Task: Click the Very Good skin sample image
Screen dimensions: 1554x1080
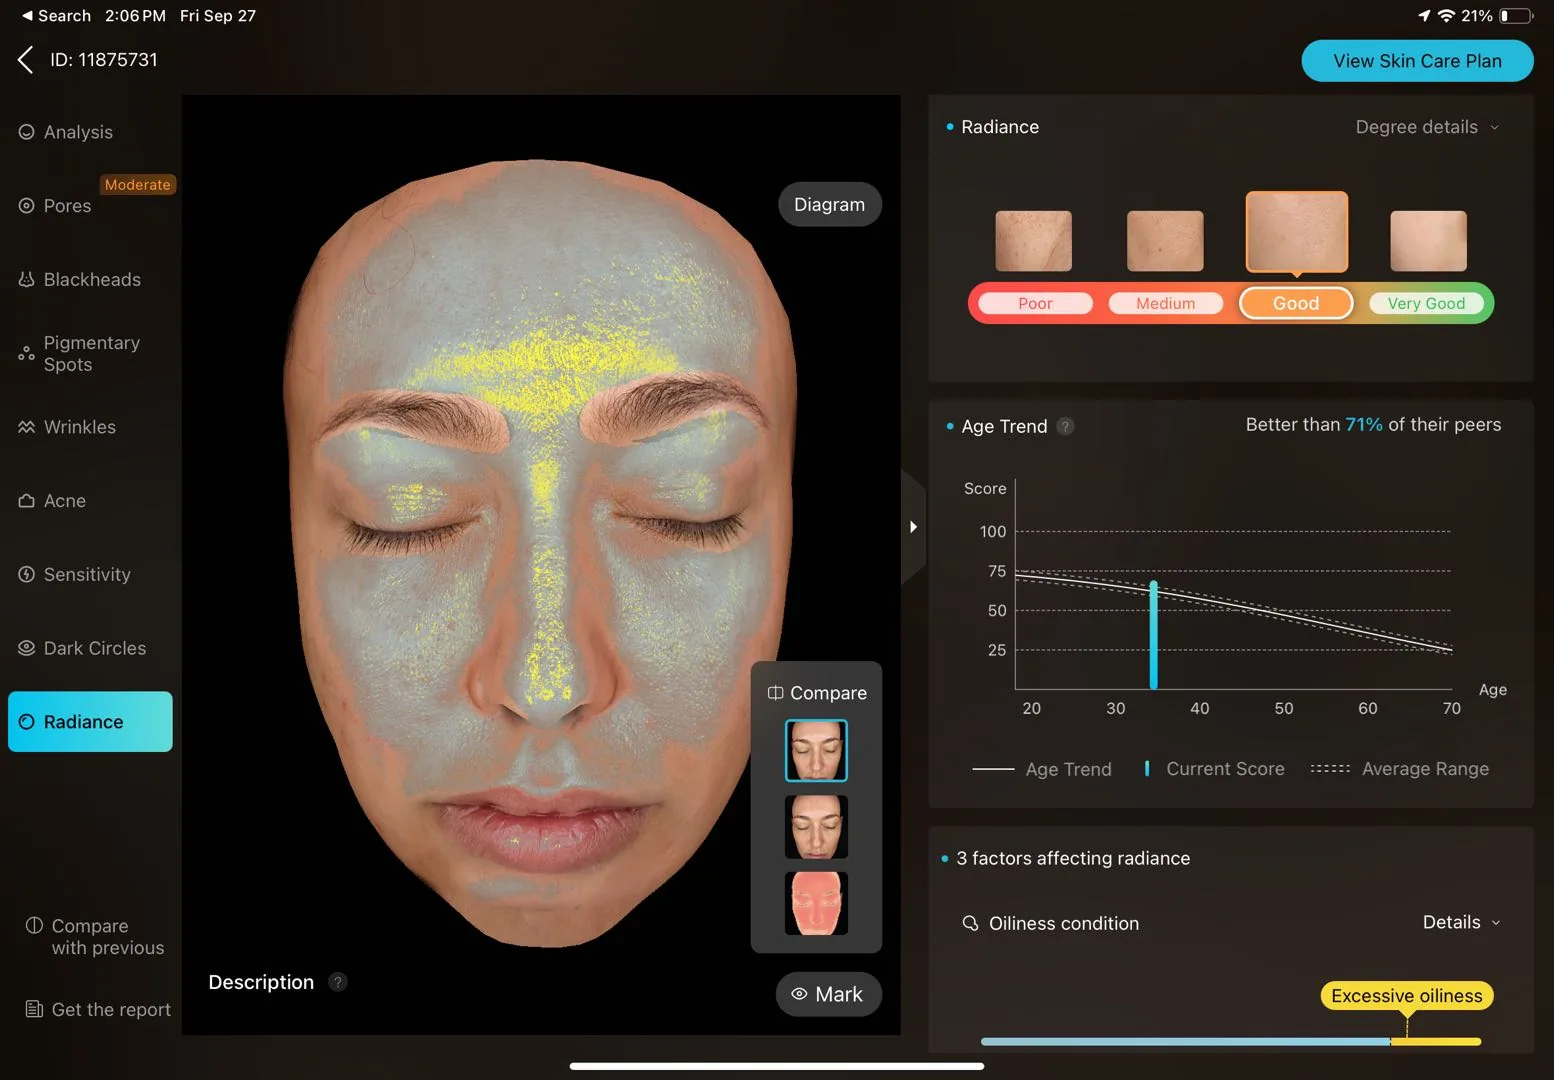Action: pyautogui.click(x=1428, y=240)
